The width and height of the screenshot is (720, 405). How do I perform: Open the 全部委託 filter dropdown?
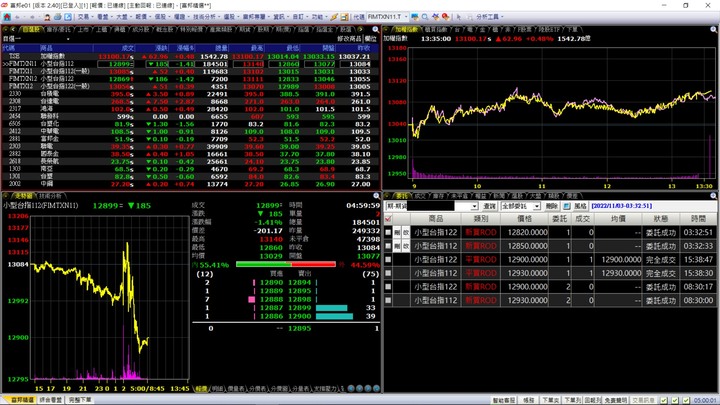(536, 206)
